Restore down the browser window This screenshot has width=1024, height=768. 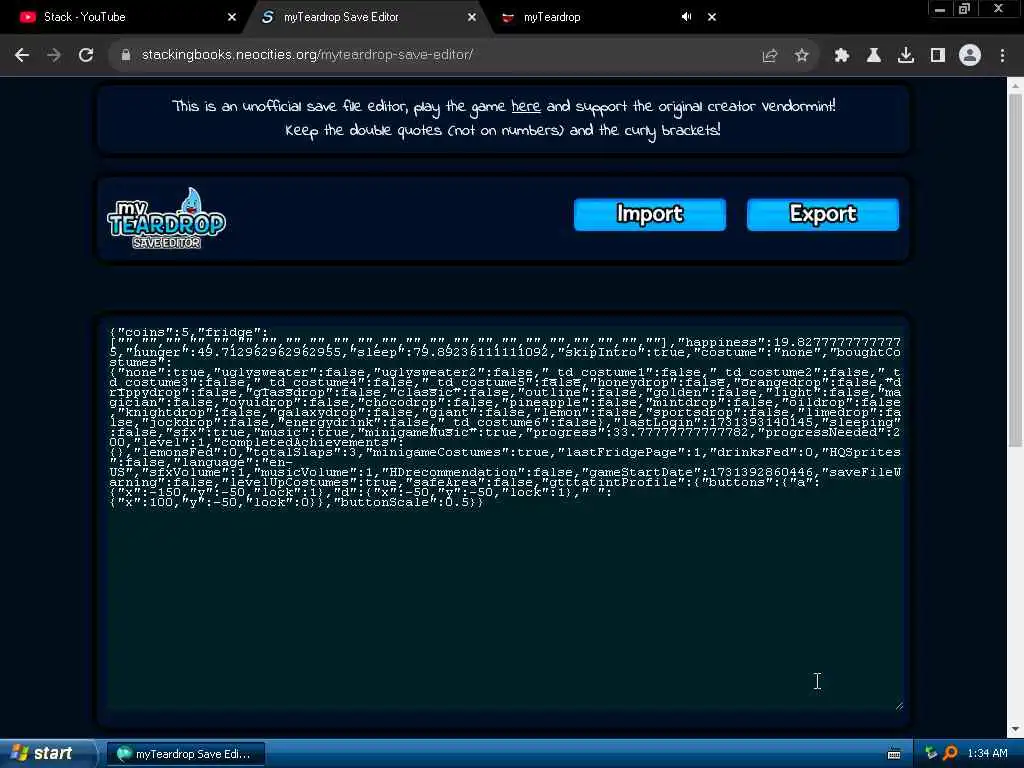[x=964, y=9]
